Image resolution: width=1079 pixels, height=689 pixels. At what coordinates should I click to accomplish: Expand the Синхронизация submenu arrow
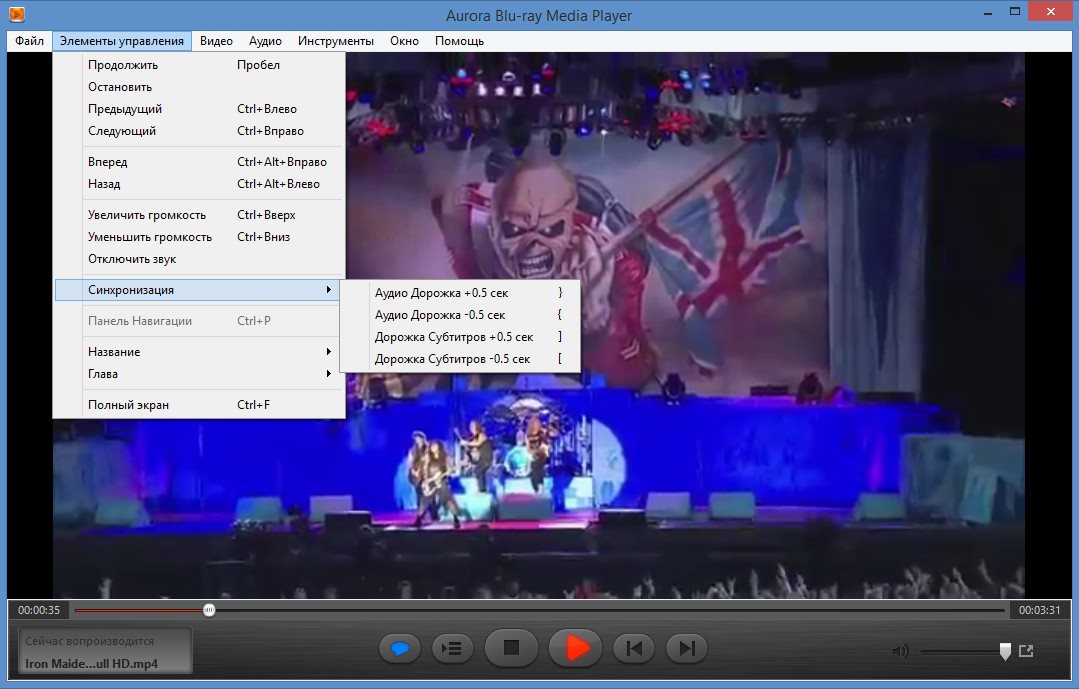pyautogui.click(x=329, y=290)
